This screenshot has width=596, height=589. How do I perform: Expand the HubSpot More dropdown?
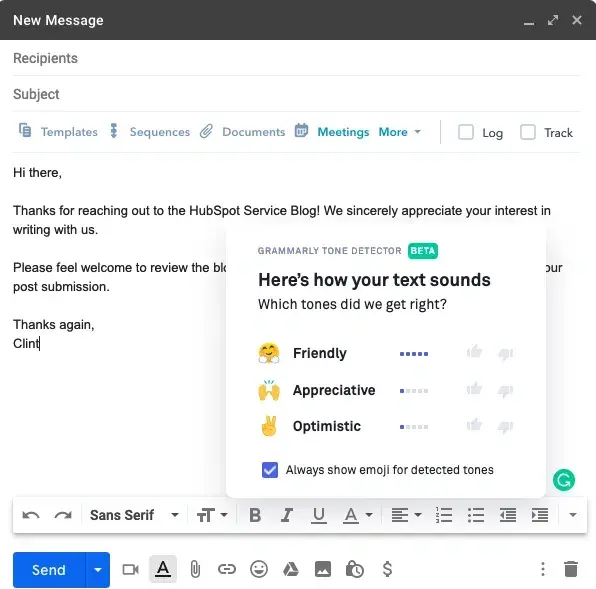400,132
